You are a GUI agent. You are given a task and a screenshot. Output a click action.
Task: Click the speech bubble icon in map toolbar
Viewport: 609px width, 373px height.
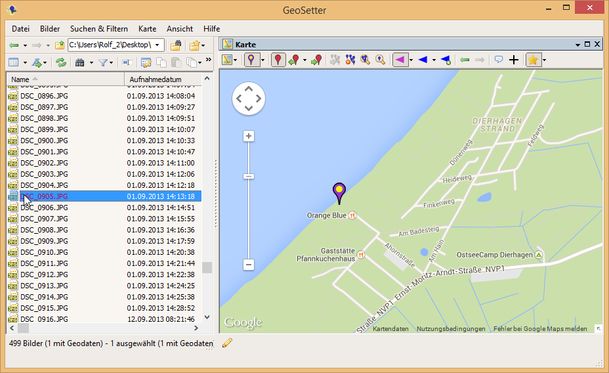(498, 59)
